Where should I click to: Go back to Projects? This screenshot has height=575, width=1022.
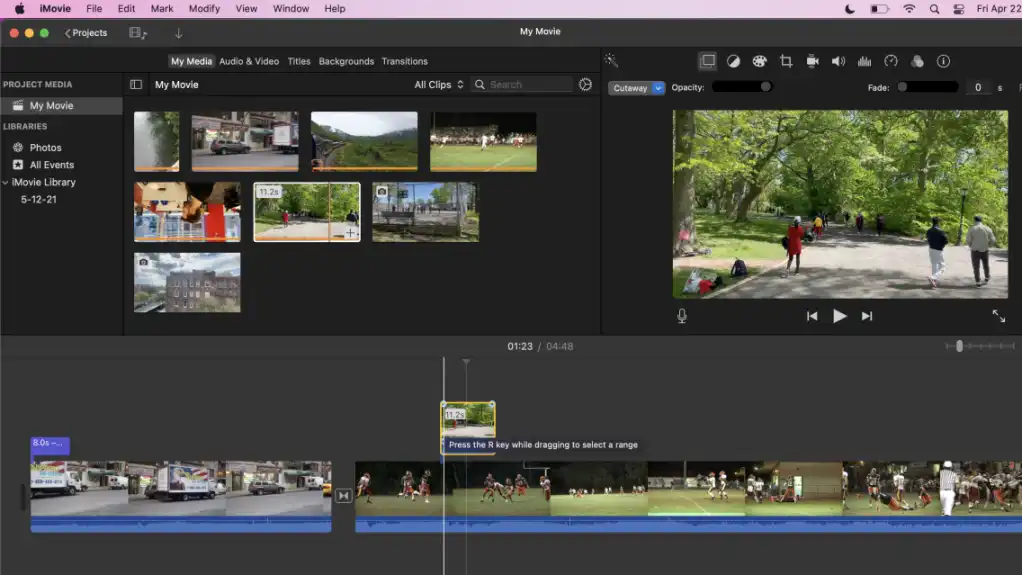tap(86, 33)
